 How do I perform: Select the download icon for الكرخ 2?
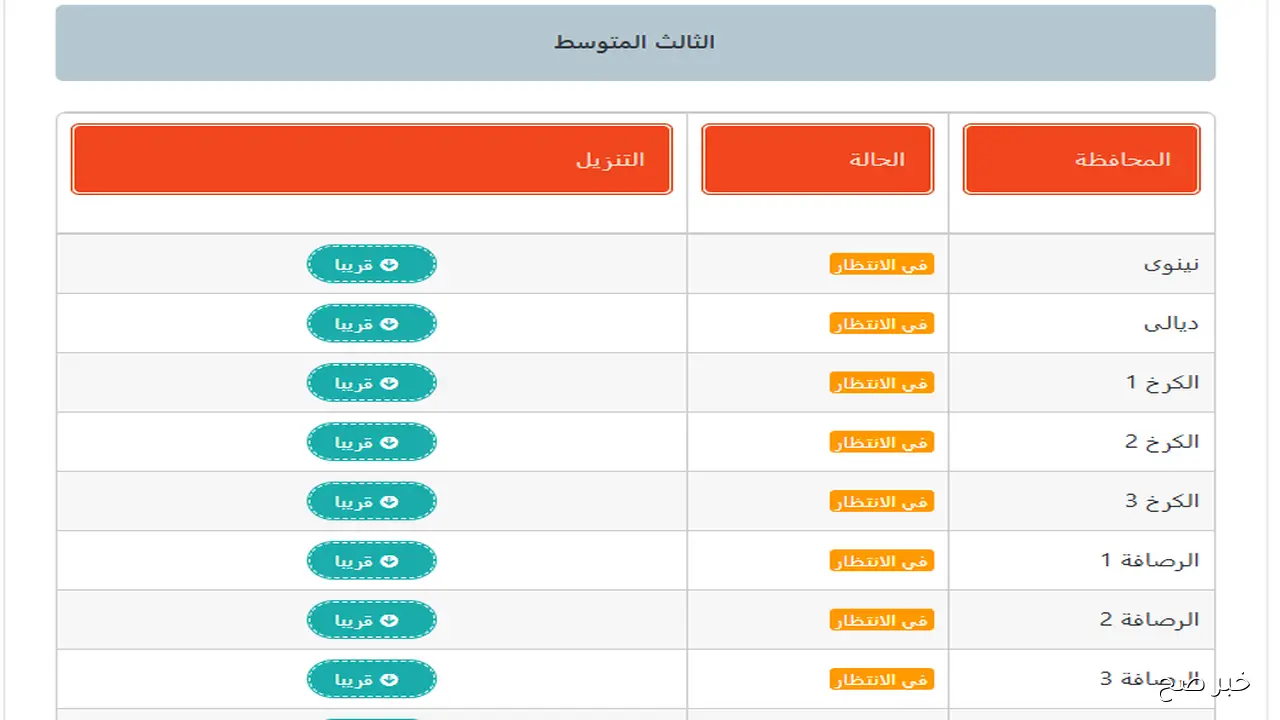(390, 441)
